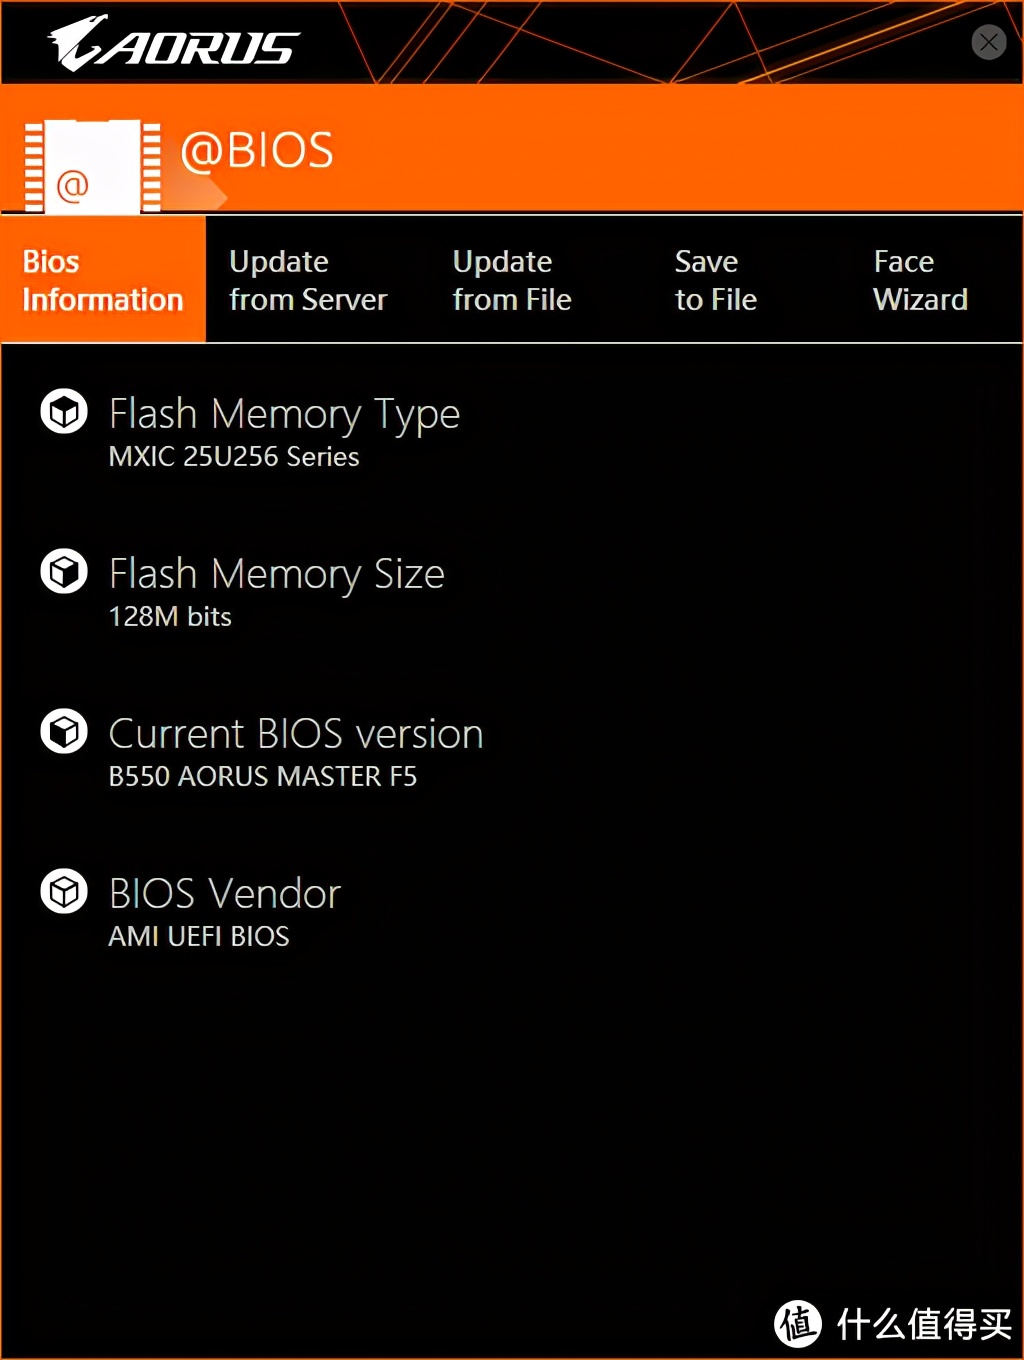Image resolution: width=1024 pixels, height=1360 pixels.
Task: Close the @BIOS window
Action: pos(988,42)
